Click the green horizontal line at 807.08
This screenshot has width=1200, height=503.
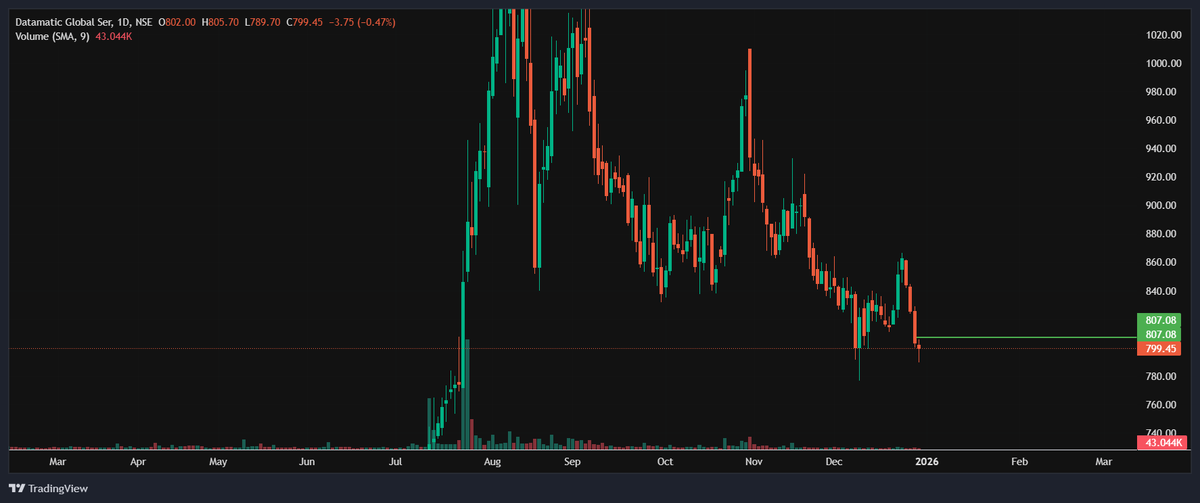pos(1025,337)
